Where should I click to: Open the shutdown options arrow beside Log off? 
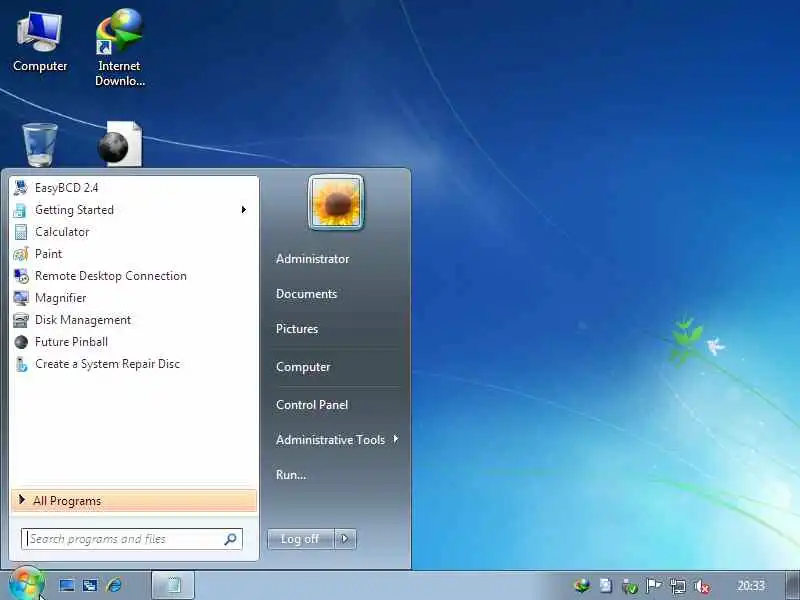pyautogui.click(x=345, y=539)
